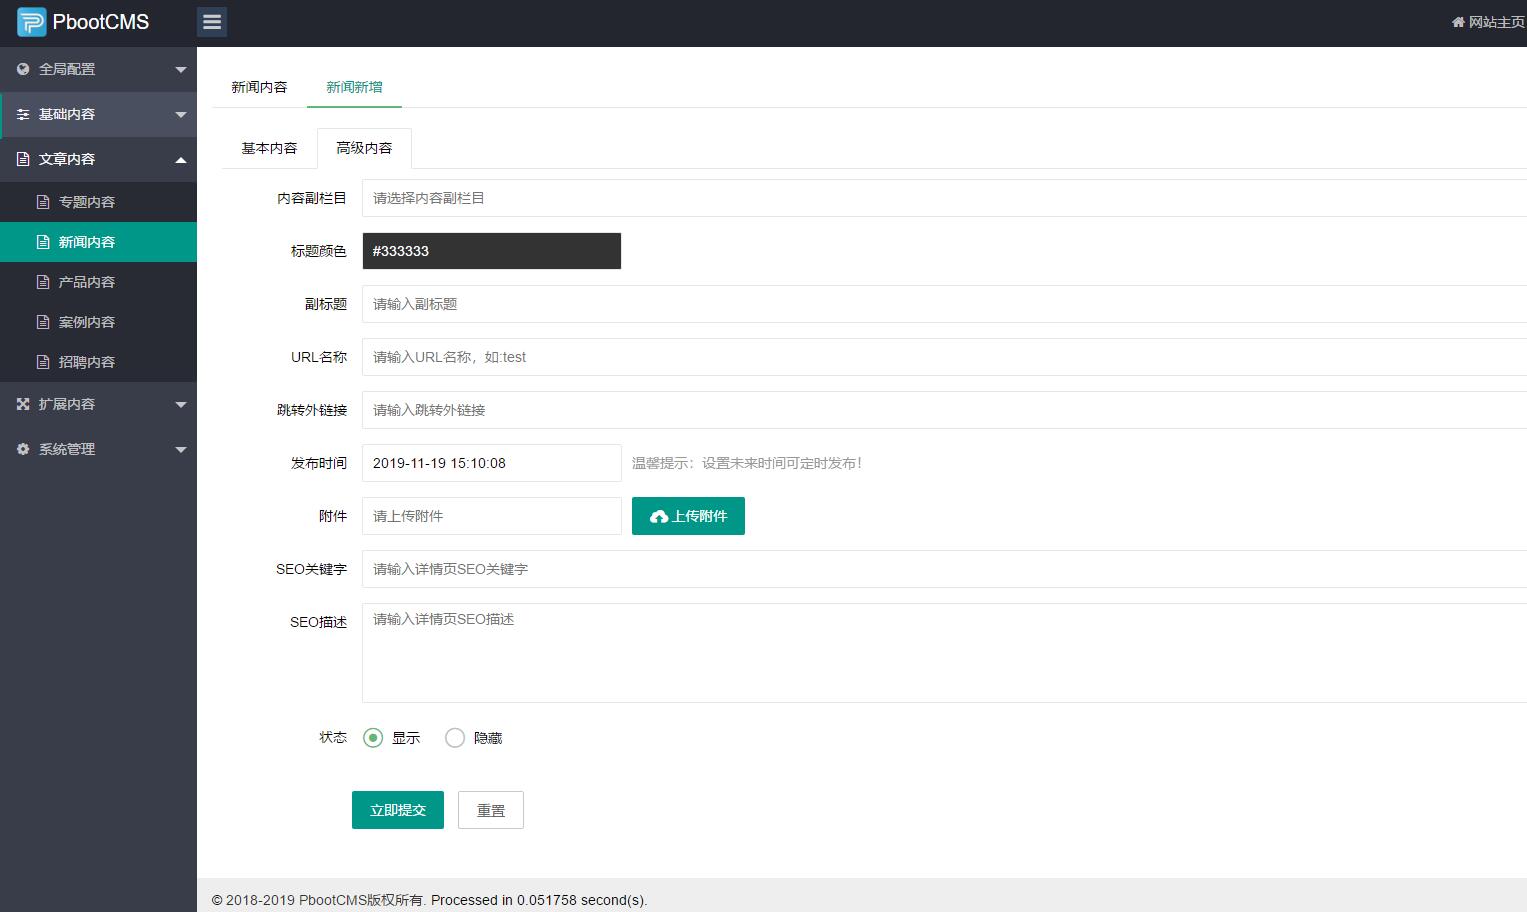Click the expand-arrows icon beside 扩展内容
Image resolution: width=1527 pixels, height=912 pixels.
[23, 404]
